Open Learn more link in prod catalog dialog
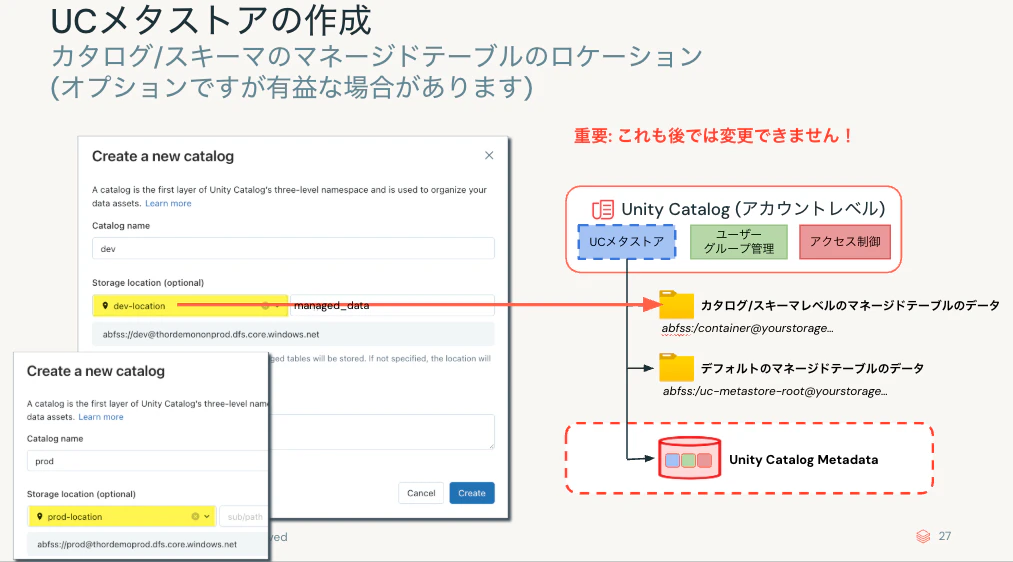The height and width of the screenshot is (562, 1013). tap(101, 417)
